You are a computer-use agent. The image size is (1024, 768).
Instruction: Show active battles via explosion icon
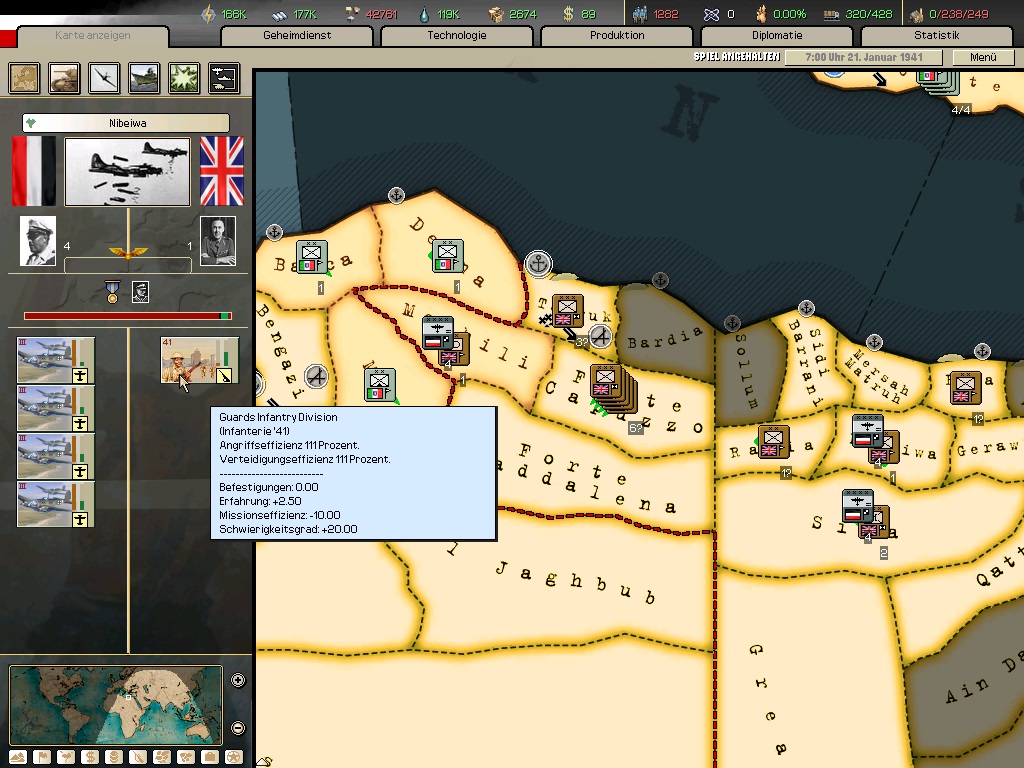[x=184, y=78]
